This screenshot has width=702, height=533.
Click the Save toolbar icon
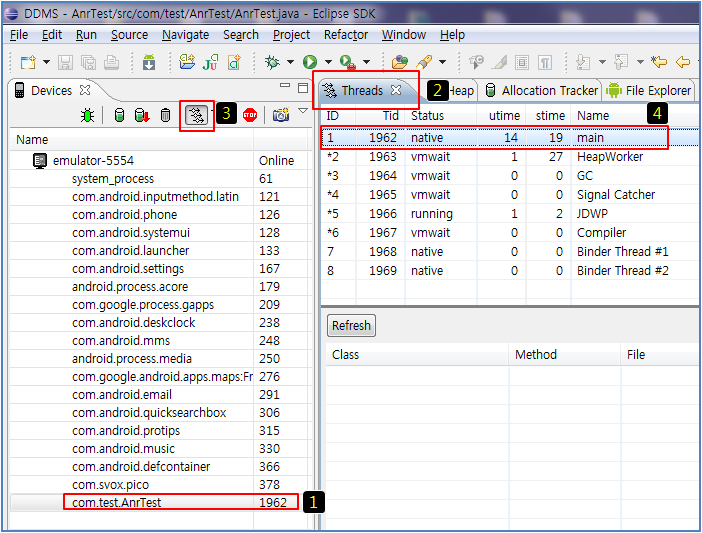(x=65, y=62)
